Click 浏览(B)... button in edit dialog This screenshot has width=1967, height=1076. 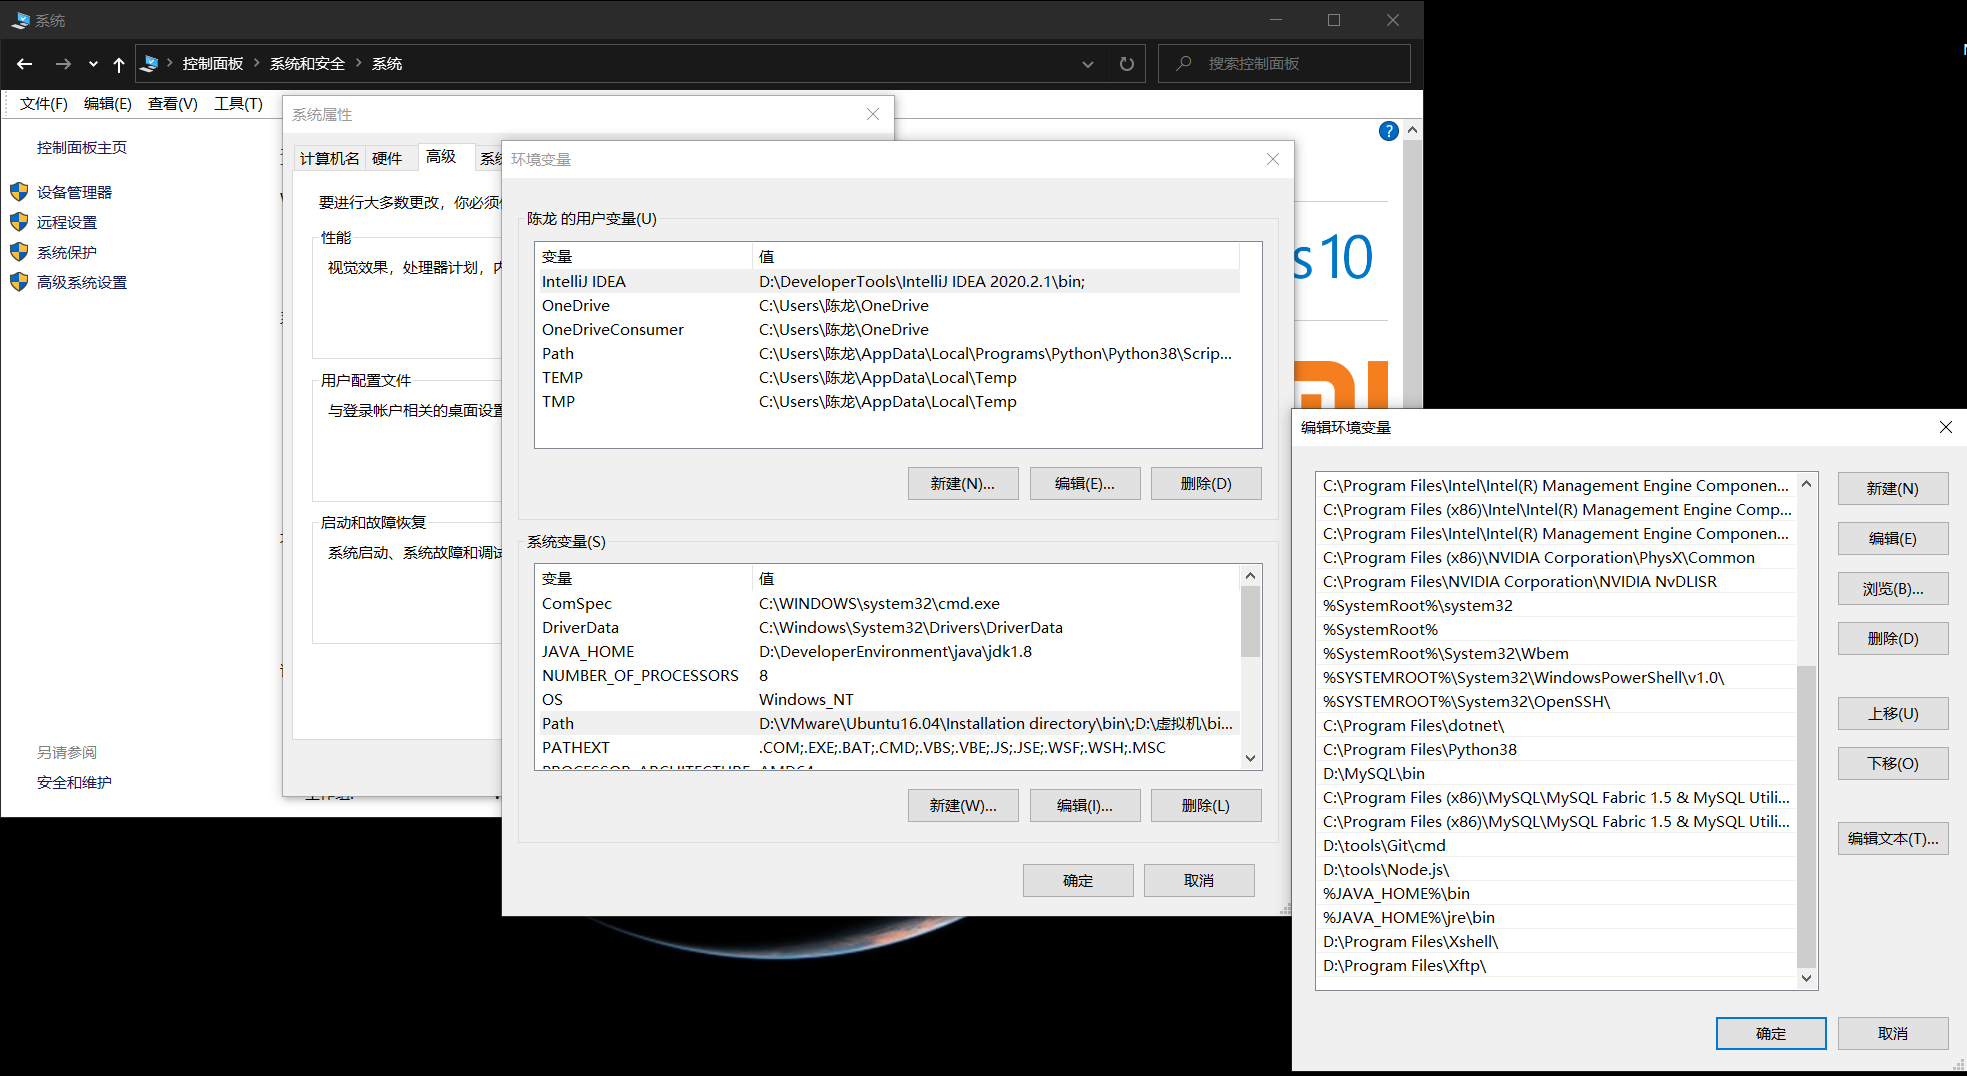(1892, 589)
